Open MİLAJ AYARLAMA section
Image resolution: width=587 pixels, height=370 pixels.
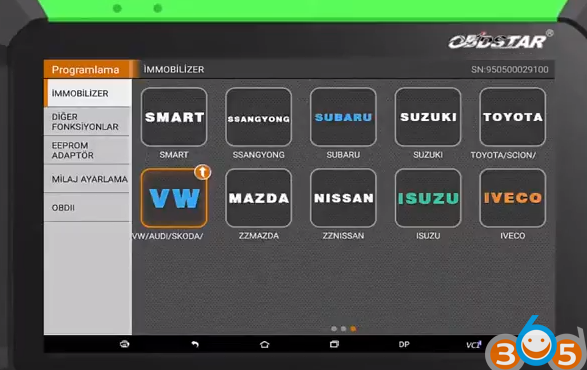tap(88, 179)
